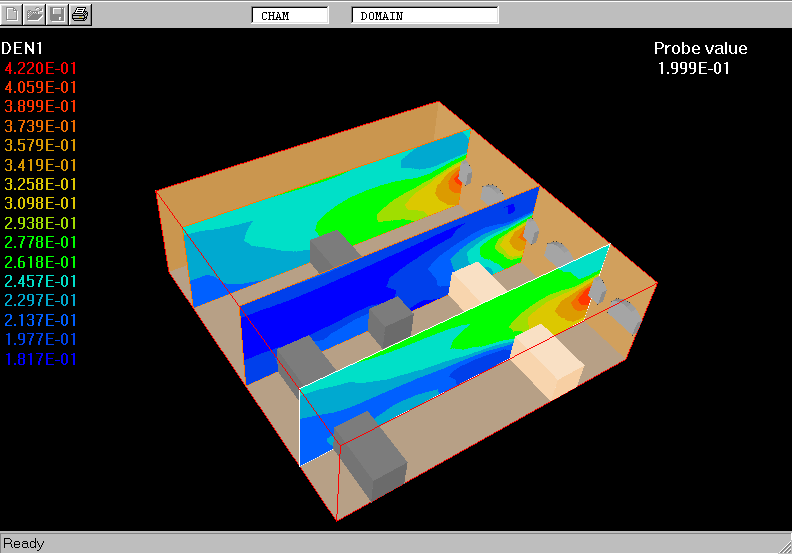Click the green 2.778E-01 legend entry
The height and width of the screenshot is (554, 792).
coord(41,242)
